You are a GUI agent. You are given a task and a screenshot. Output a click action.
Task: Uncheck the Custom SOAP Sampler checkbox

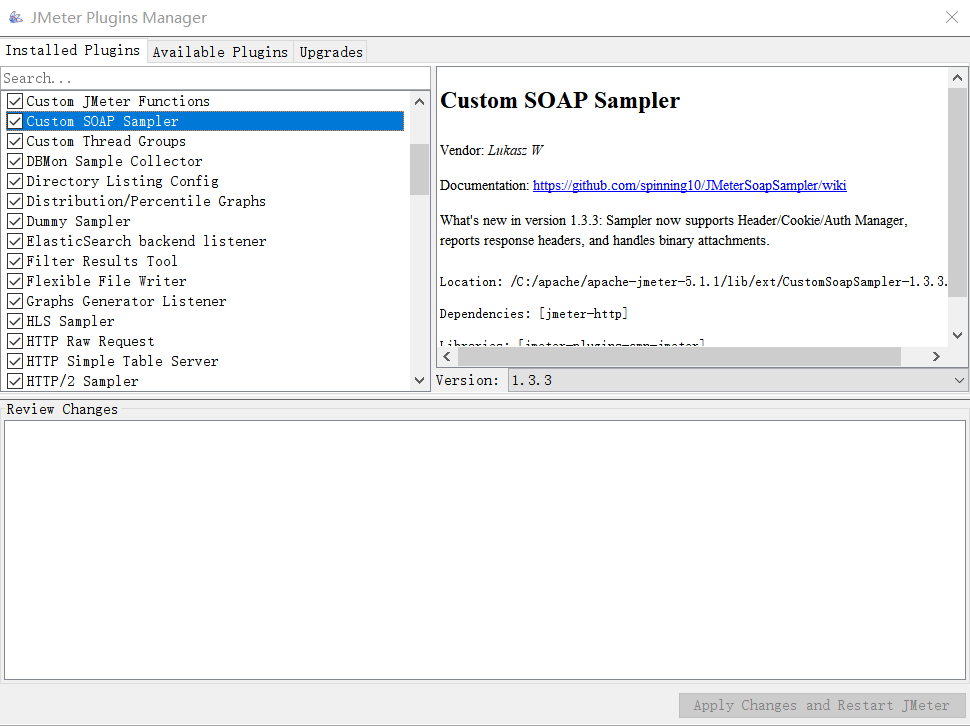15,121
